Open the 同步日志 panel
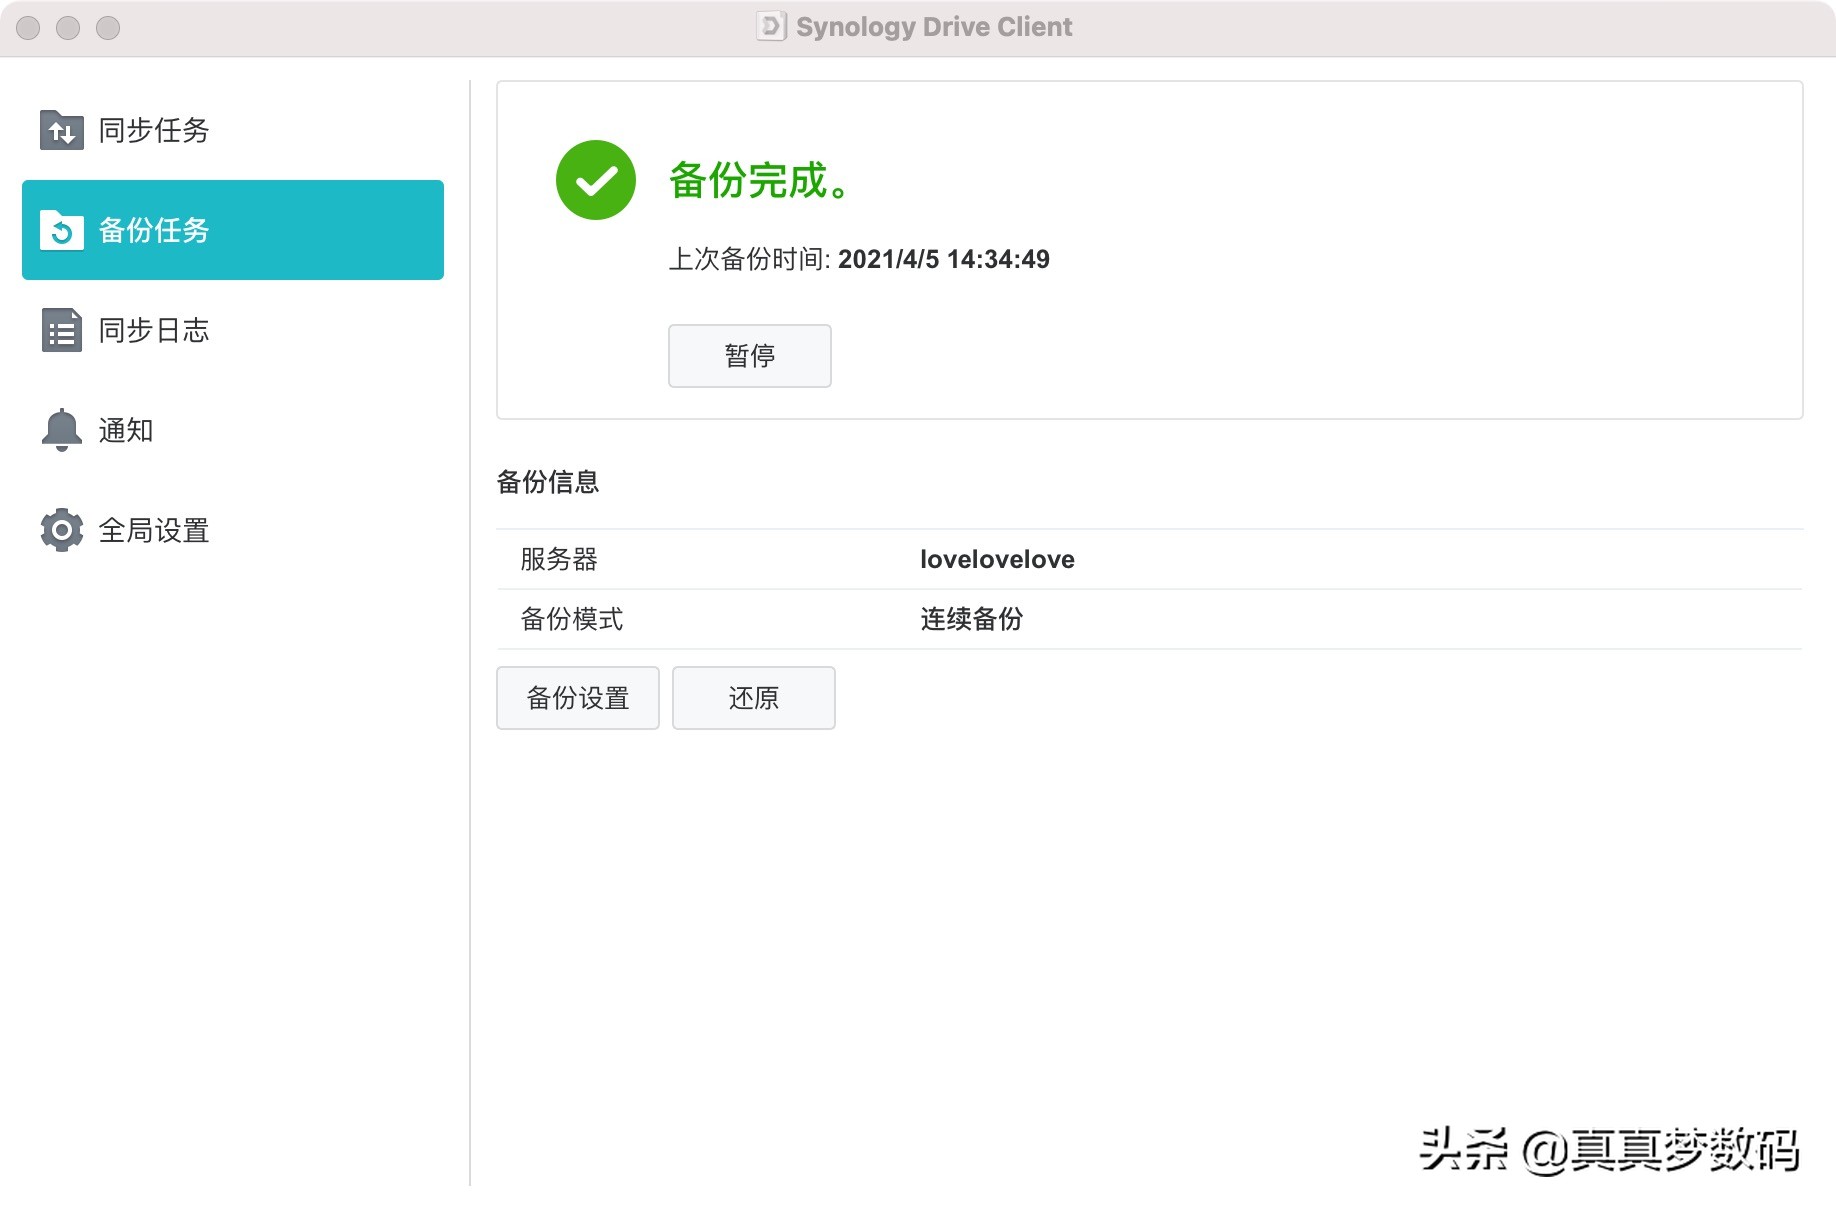The image size is (1836, 1208). 153,330
